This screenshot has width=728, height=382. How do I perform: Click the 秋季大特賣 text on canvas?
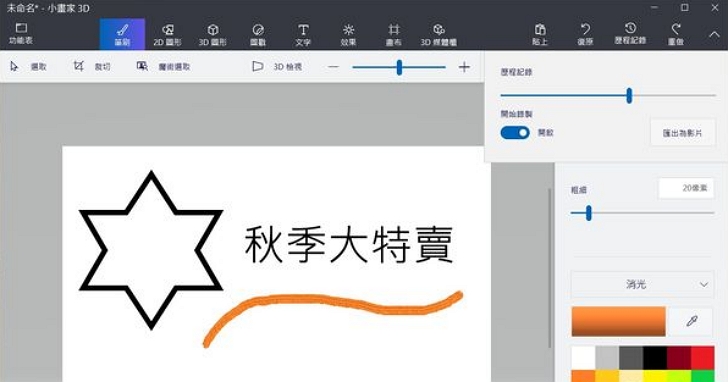coord(348,245)
